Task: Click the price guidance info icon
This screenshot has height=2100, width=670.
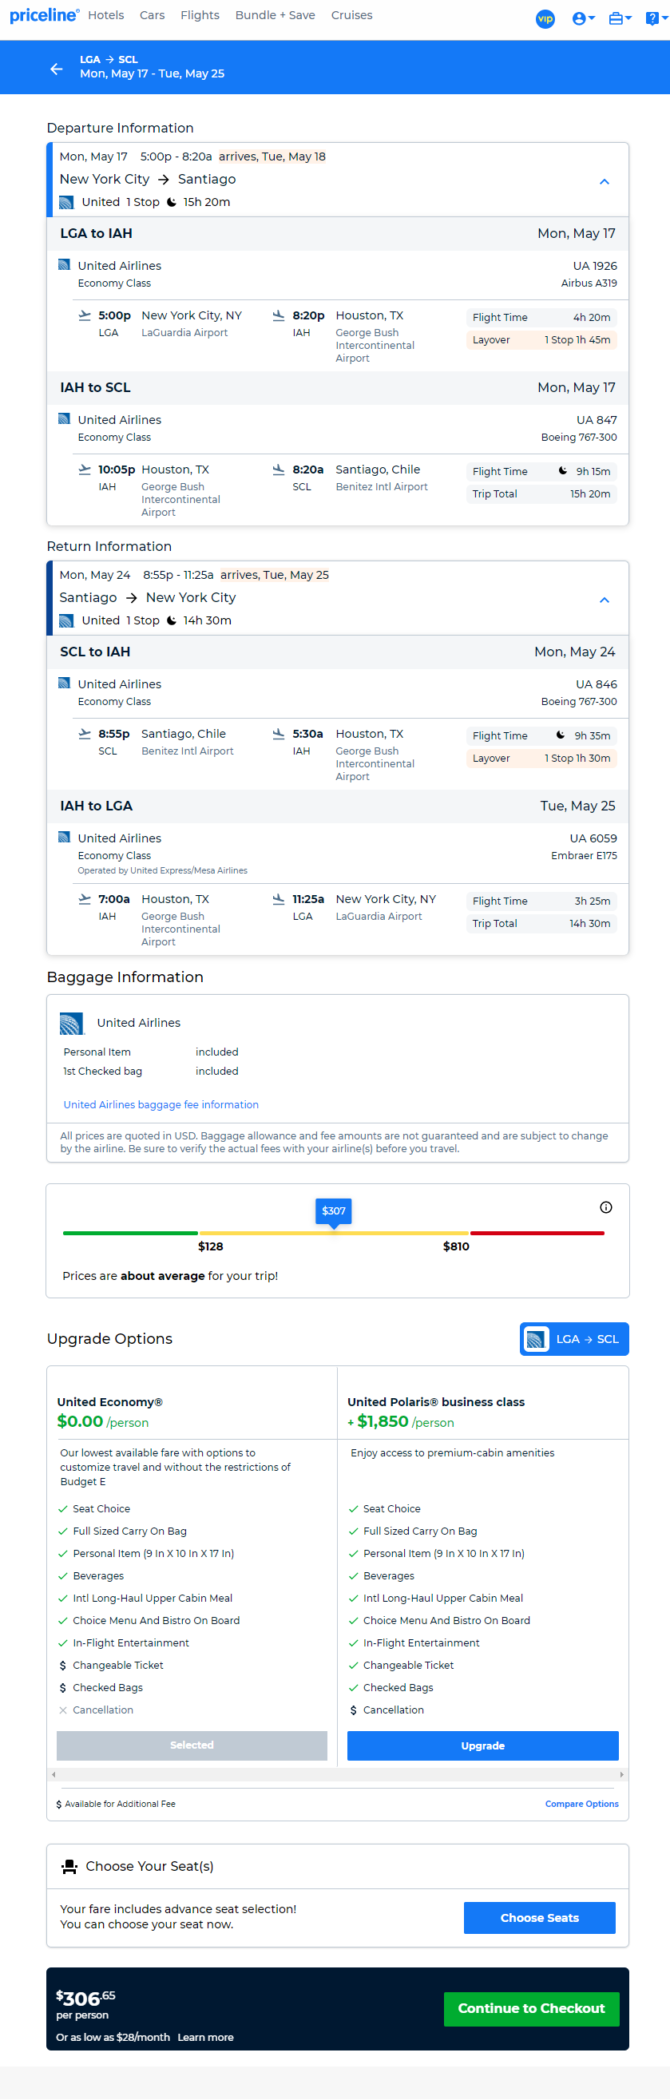Action: pyautogui.click(x=606, y=1207)
